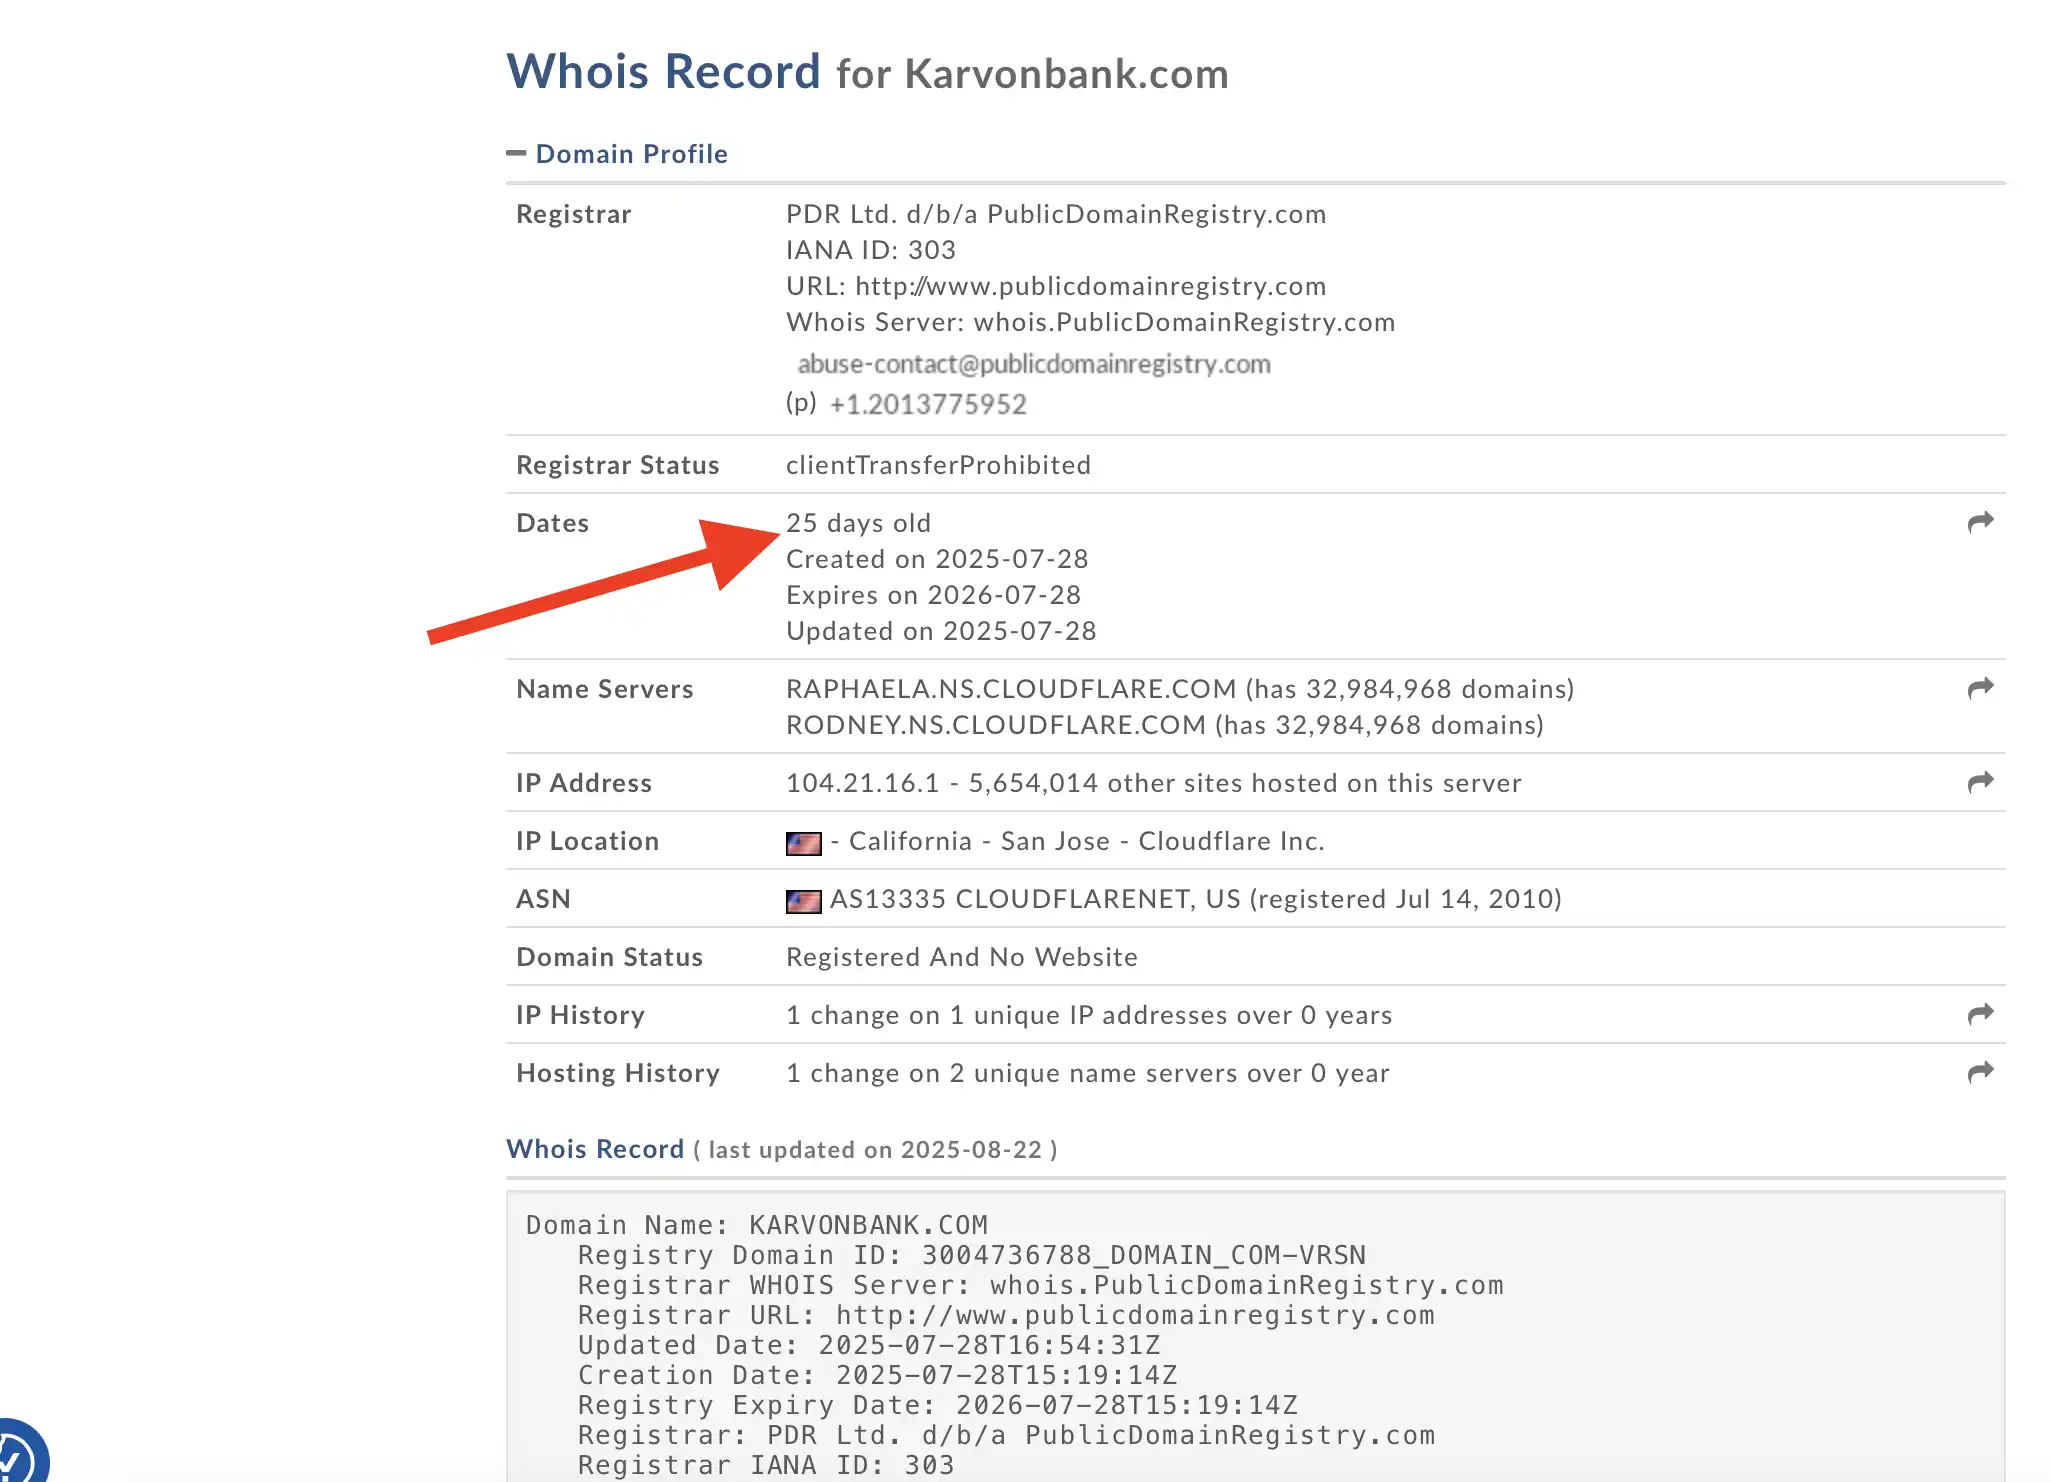Click 'Expires on 2026-07-28' text
This screenshot has width=2052, height=1482.
point(933,595)
